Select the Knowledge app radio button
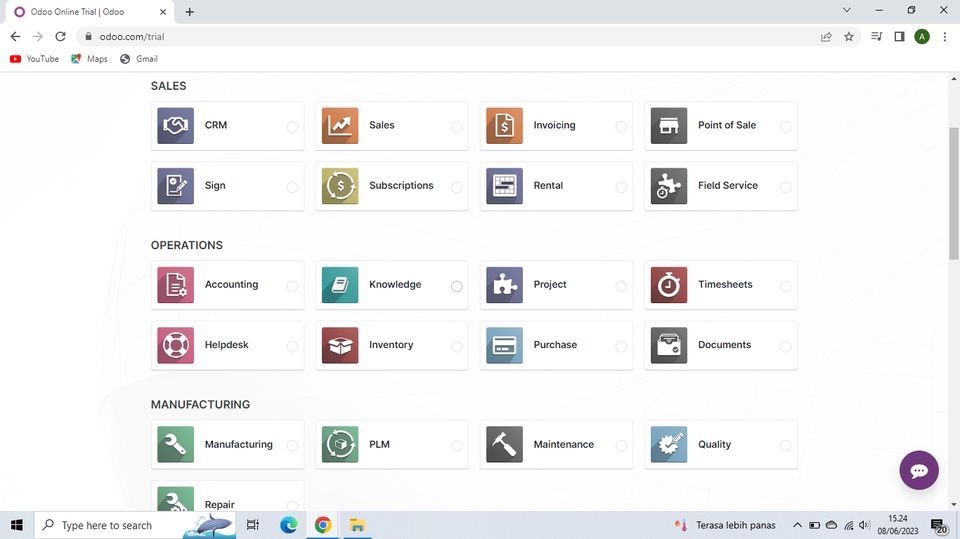This screenshot has width=960, height=539. pyautogui.click(x=457, y=286)
